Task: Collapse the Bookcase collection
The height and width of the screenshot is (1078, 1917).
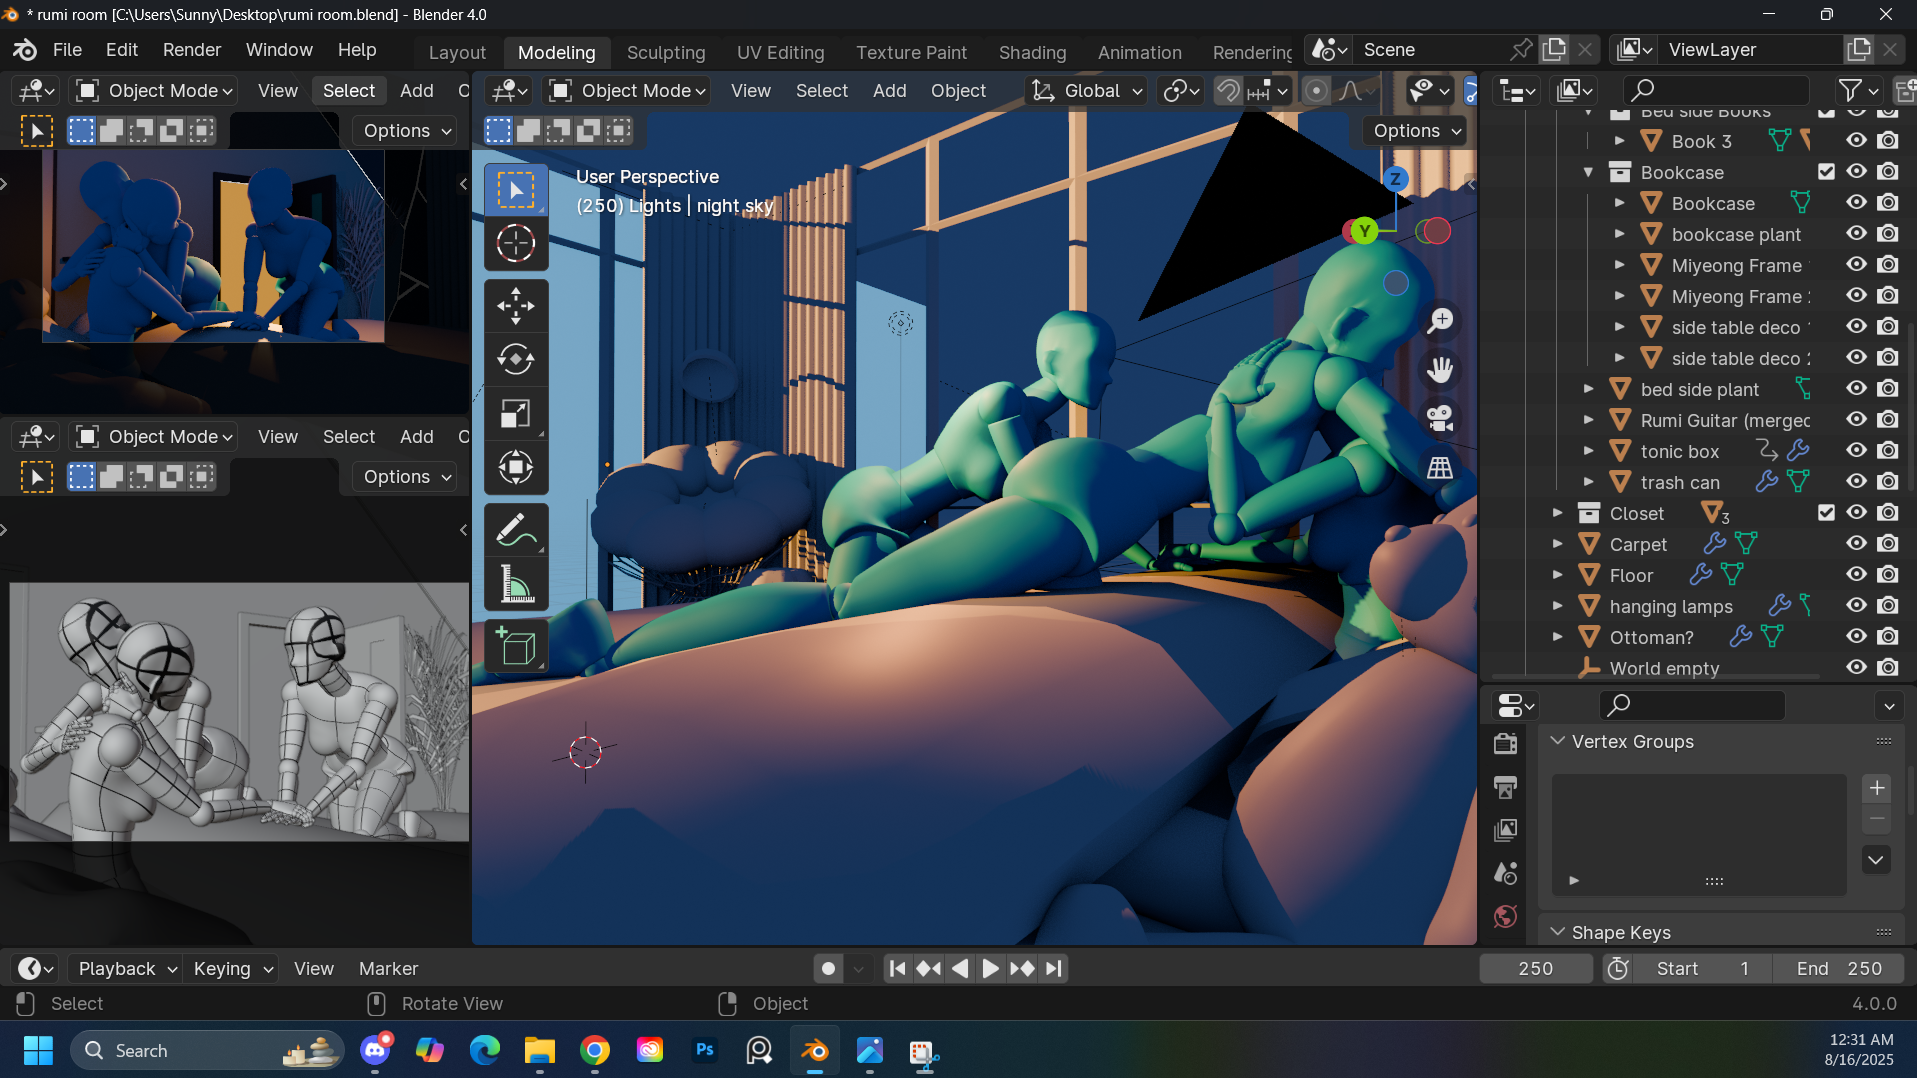Action: coord(1588,172)
